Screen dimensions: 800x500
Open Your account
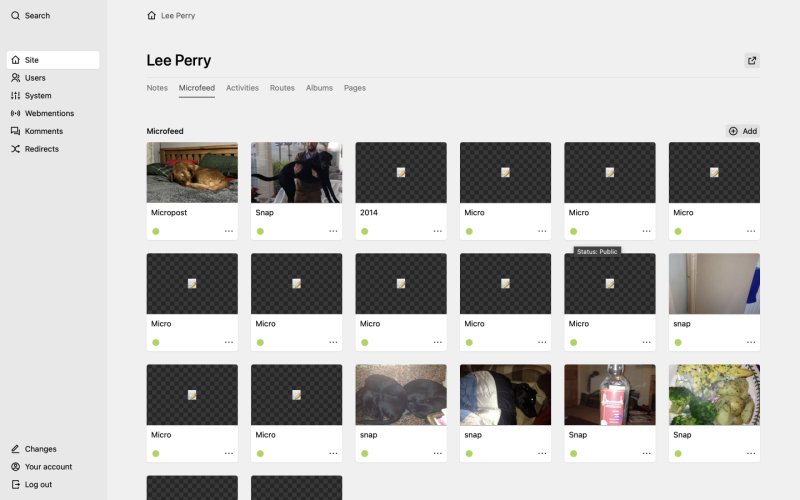pos(41,467)
